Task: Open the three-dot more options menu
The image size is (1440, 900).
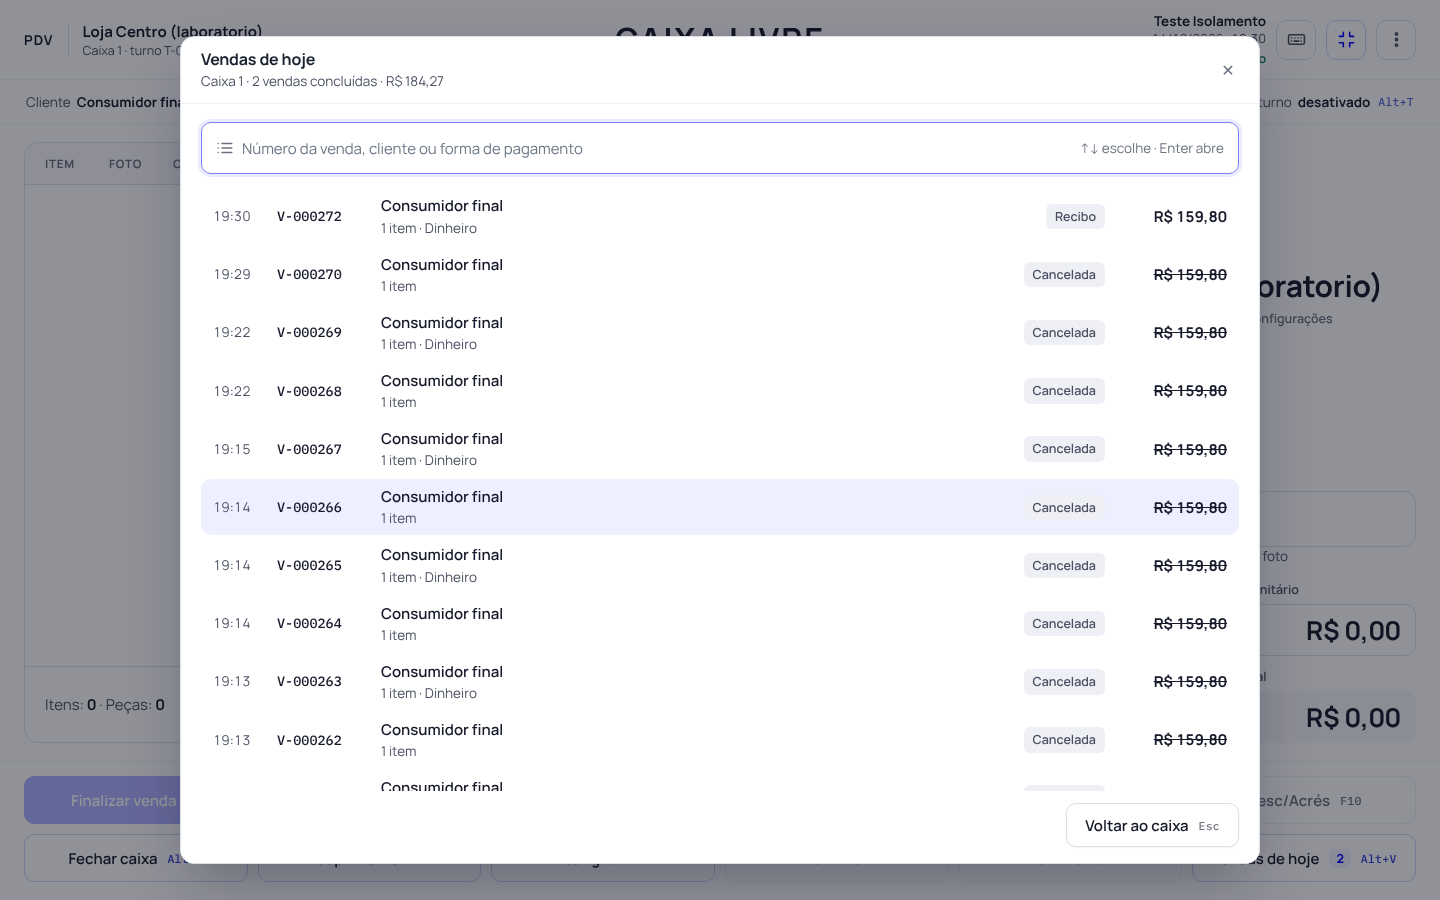Action: click(x=1396, y=40)
